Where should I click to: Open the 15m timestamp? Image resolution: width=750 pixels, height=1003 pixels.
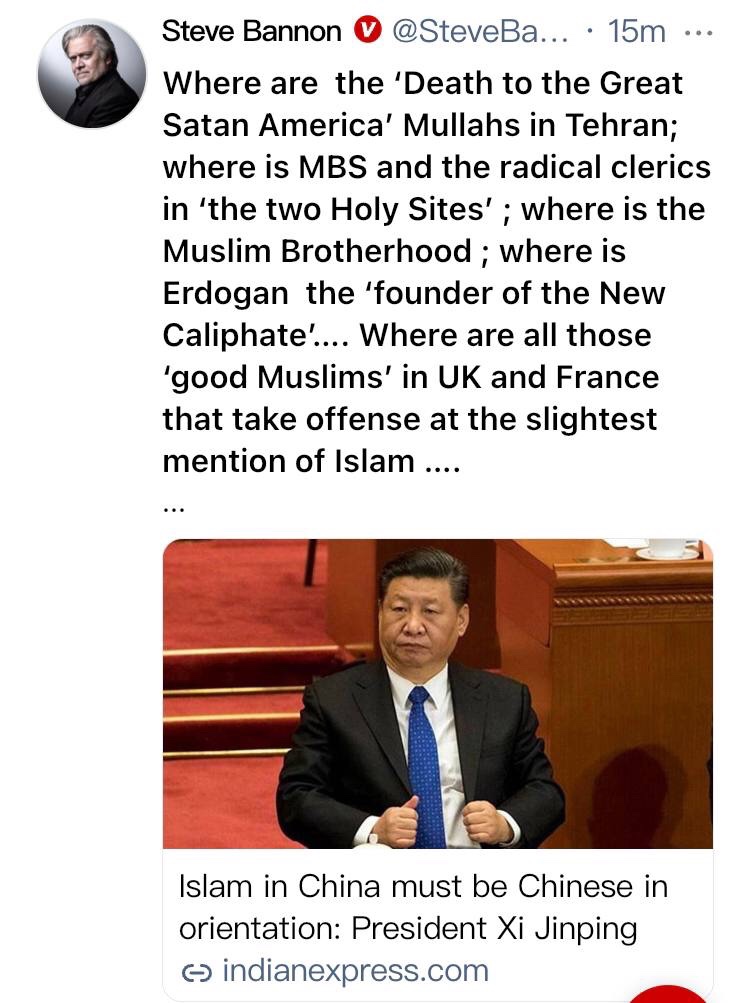pyautogui.click(x=636, y=31)
